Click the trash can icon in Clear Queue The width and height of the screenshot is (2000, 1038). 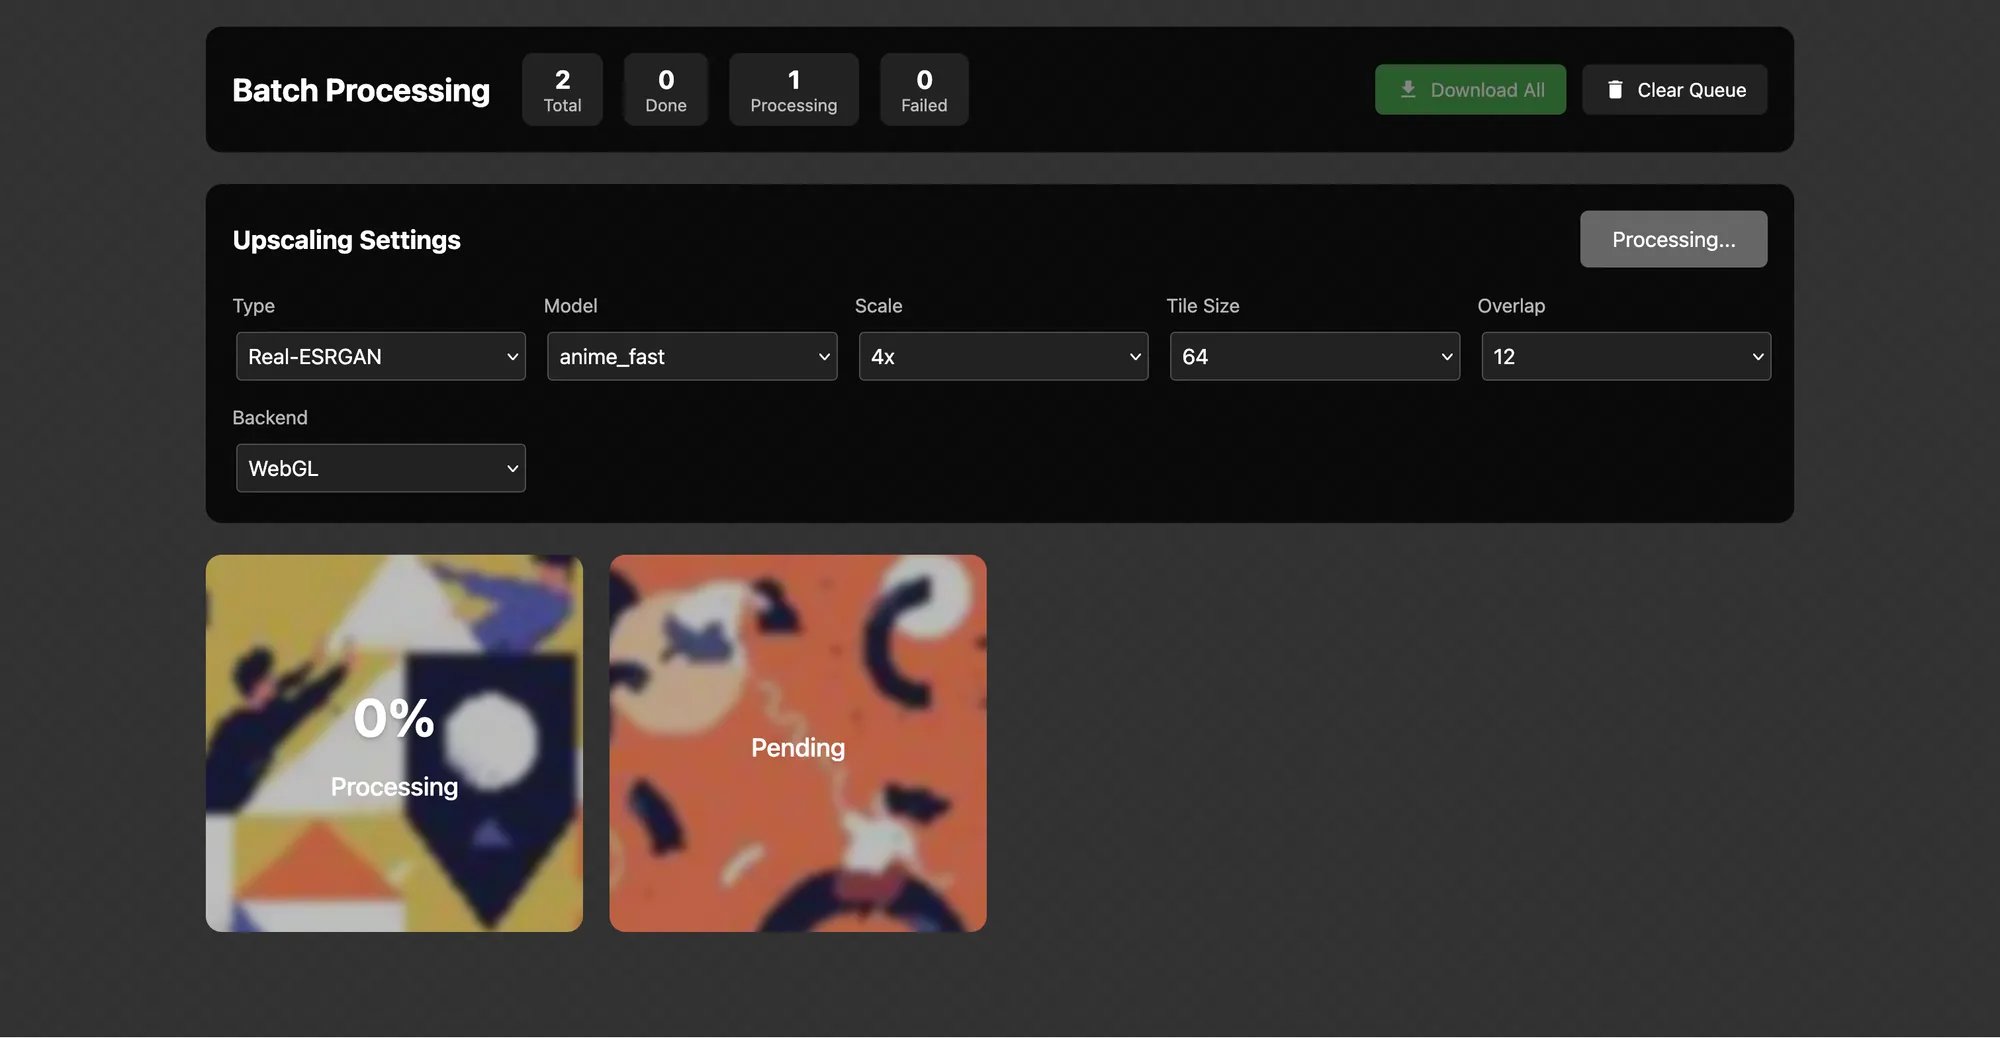click(1615, 90)
